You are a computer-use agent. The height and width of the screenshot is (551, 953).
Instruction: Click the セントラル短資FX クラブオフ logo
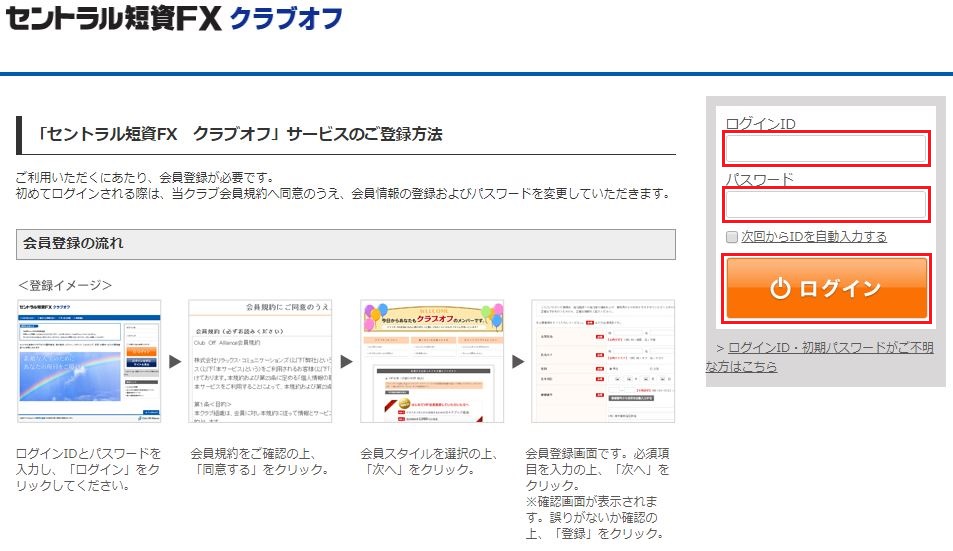click(174, 18)
